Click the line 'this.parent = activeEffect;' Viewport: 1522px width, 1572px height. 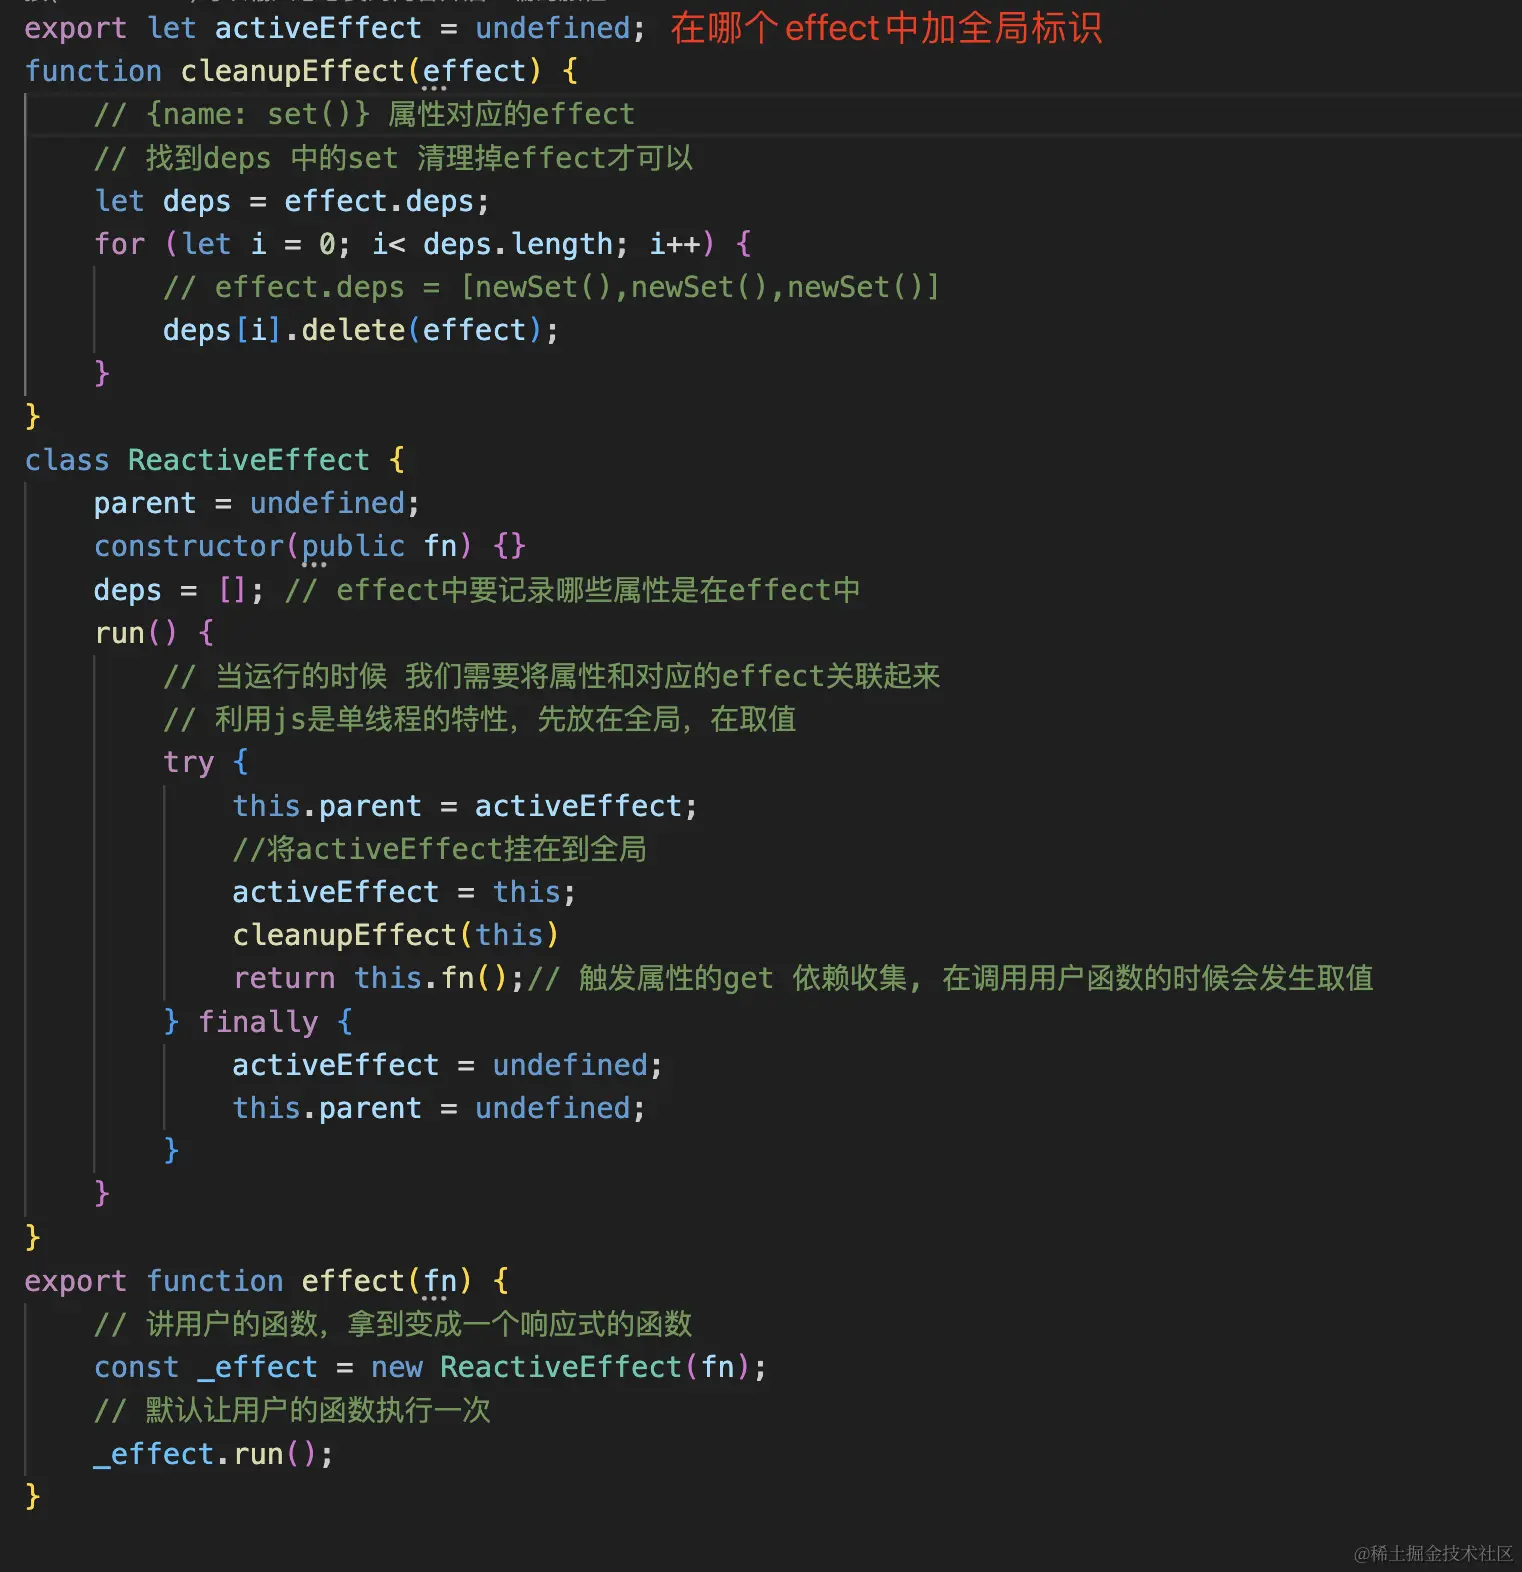click(465, 806)
